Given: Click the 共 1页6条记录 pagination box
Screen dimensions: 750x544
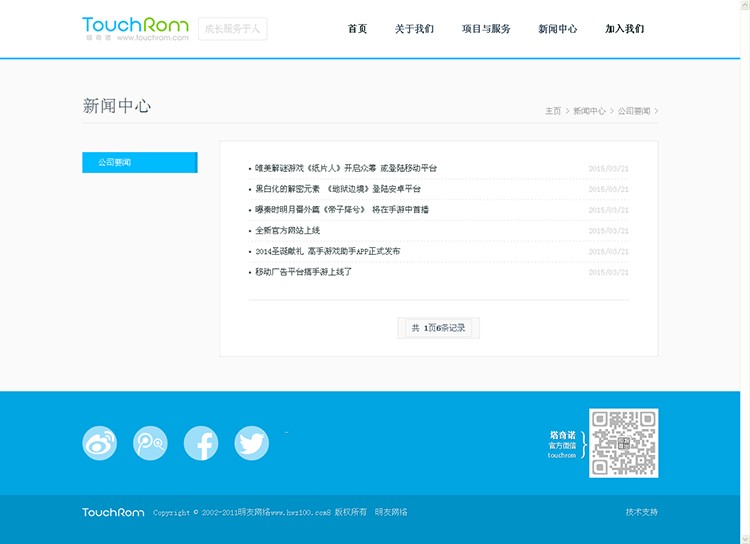Looking at the screenshot, I should [x=439, y=328].
